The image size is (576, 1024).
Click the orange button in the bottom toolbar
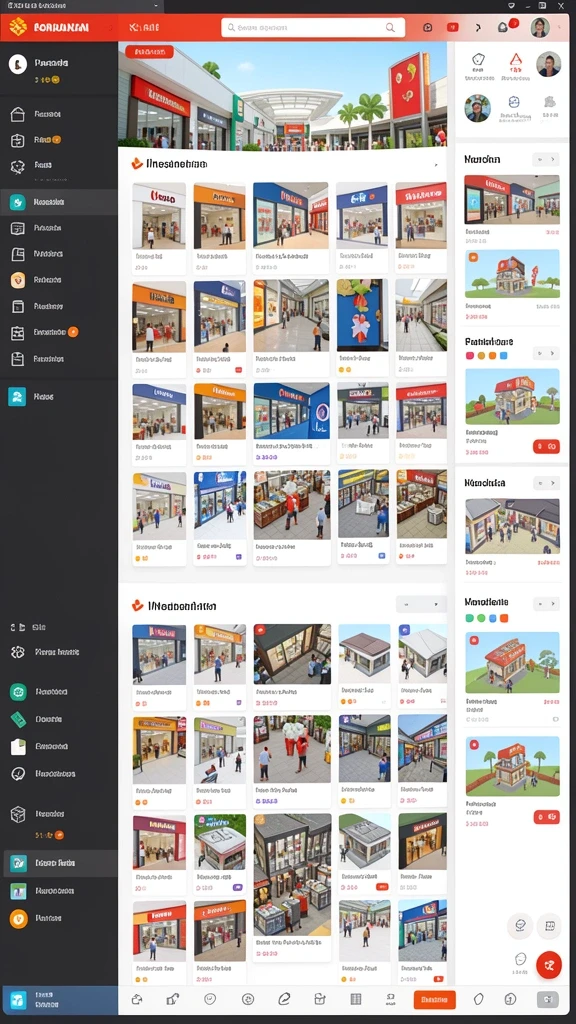click(434, 999)
